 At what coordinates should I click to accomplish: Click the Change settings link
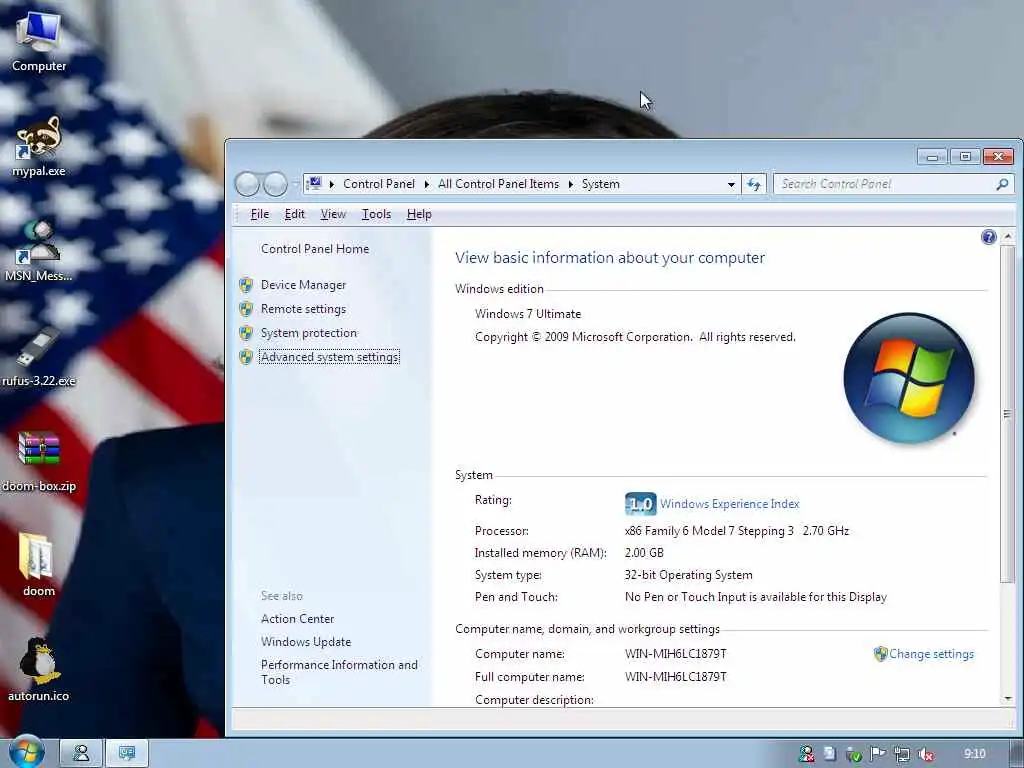click(x=931, y=654)
